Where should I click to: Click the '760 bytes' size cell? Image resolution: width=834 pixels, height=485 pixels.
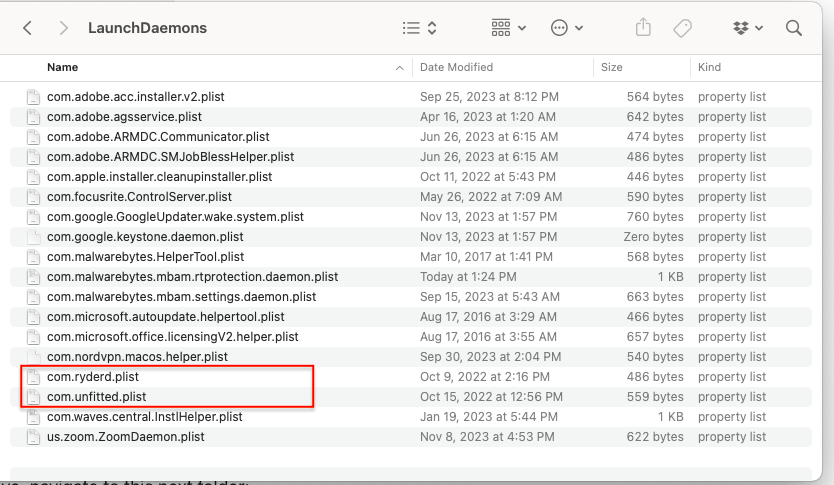click(655, 217)
